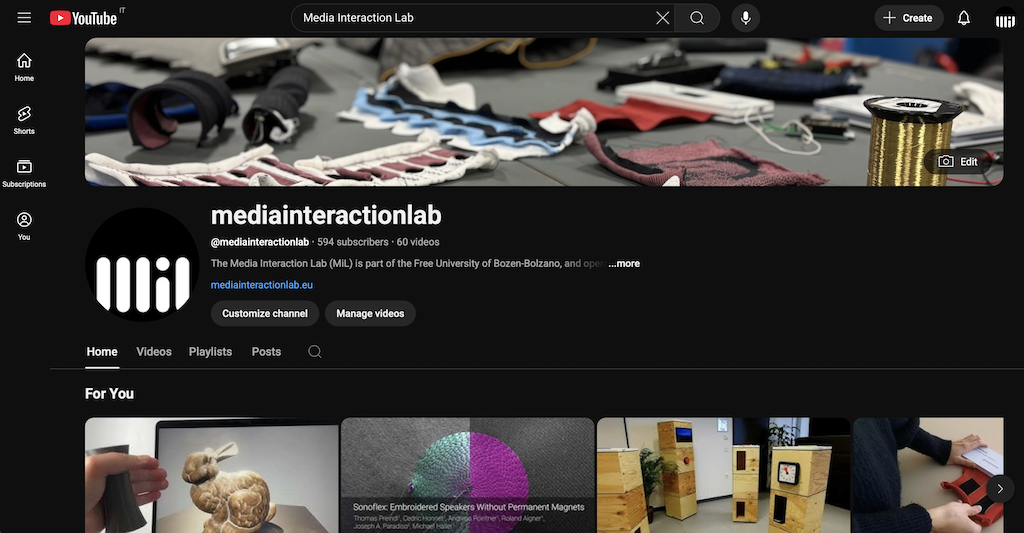Edit the channel banner image

(958, 161)
